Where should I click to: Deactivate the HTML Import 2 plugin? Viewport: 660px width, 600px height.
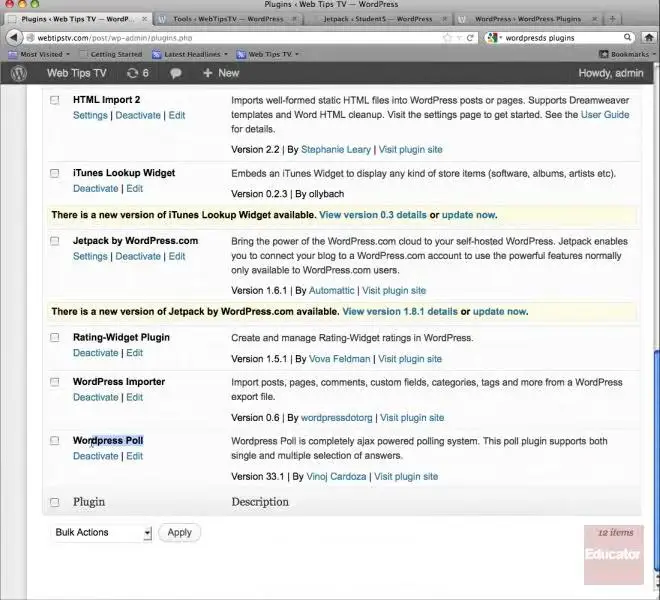click(138, 115)
